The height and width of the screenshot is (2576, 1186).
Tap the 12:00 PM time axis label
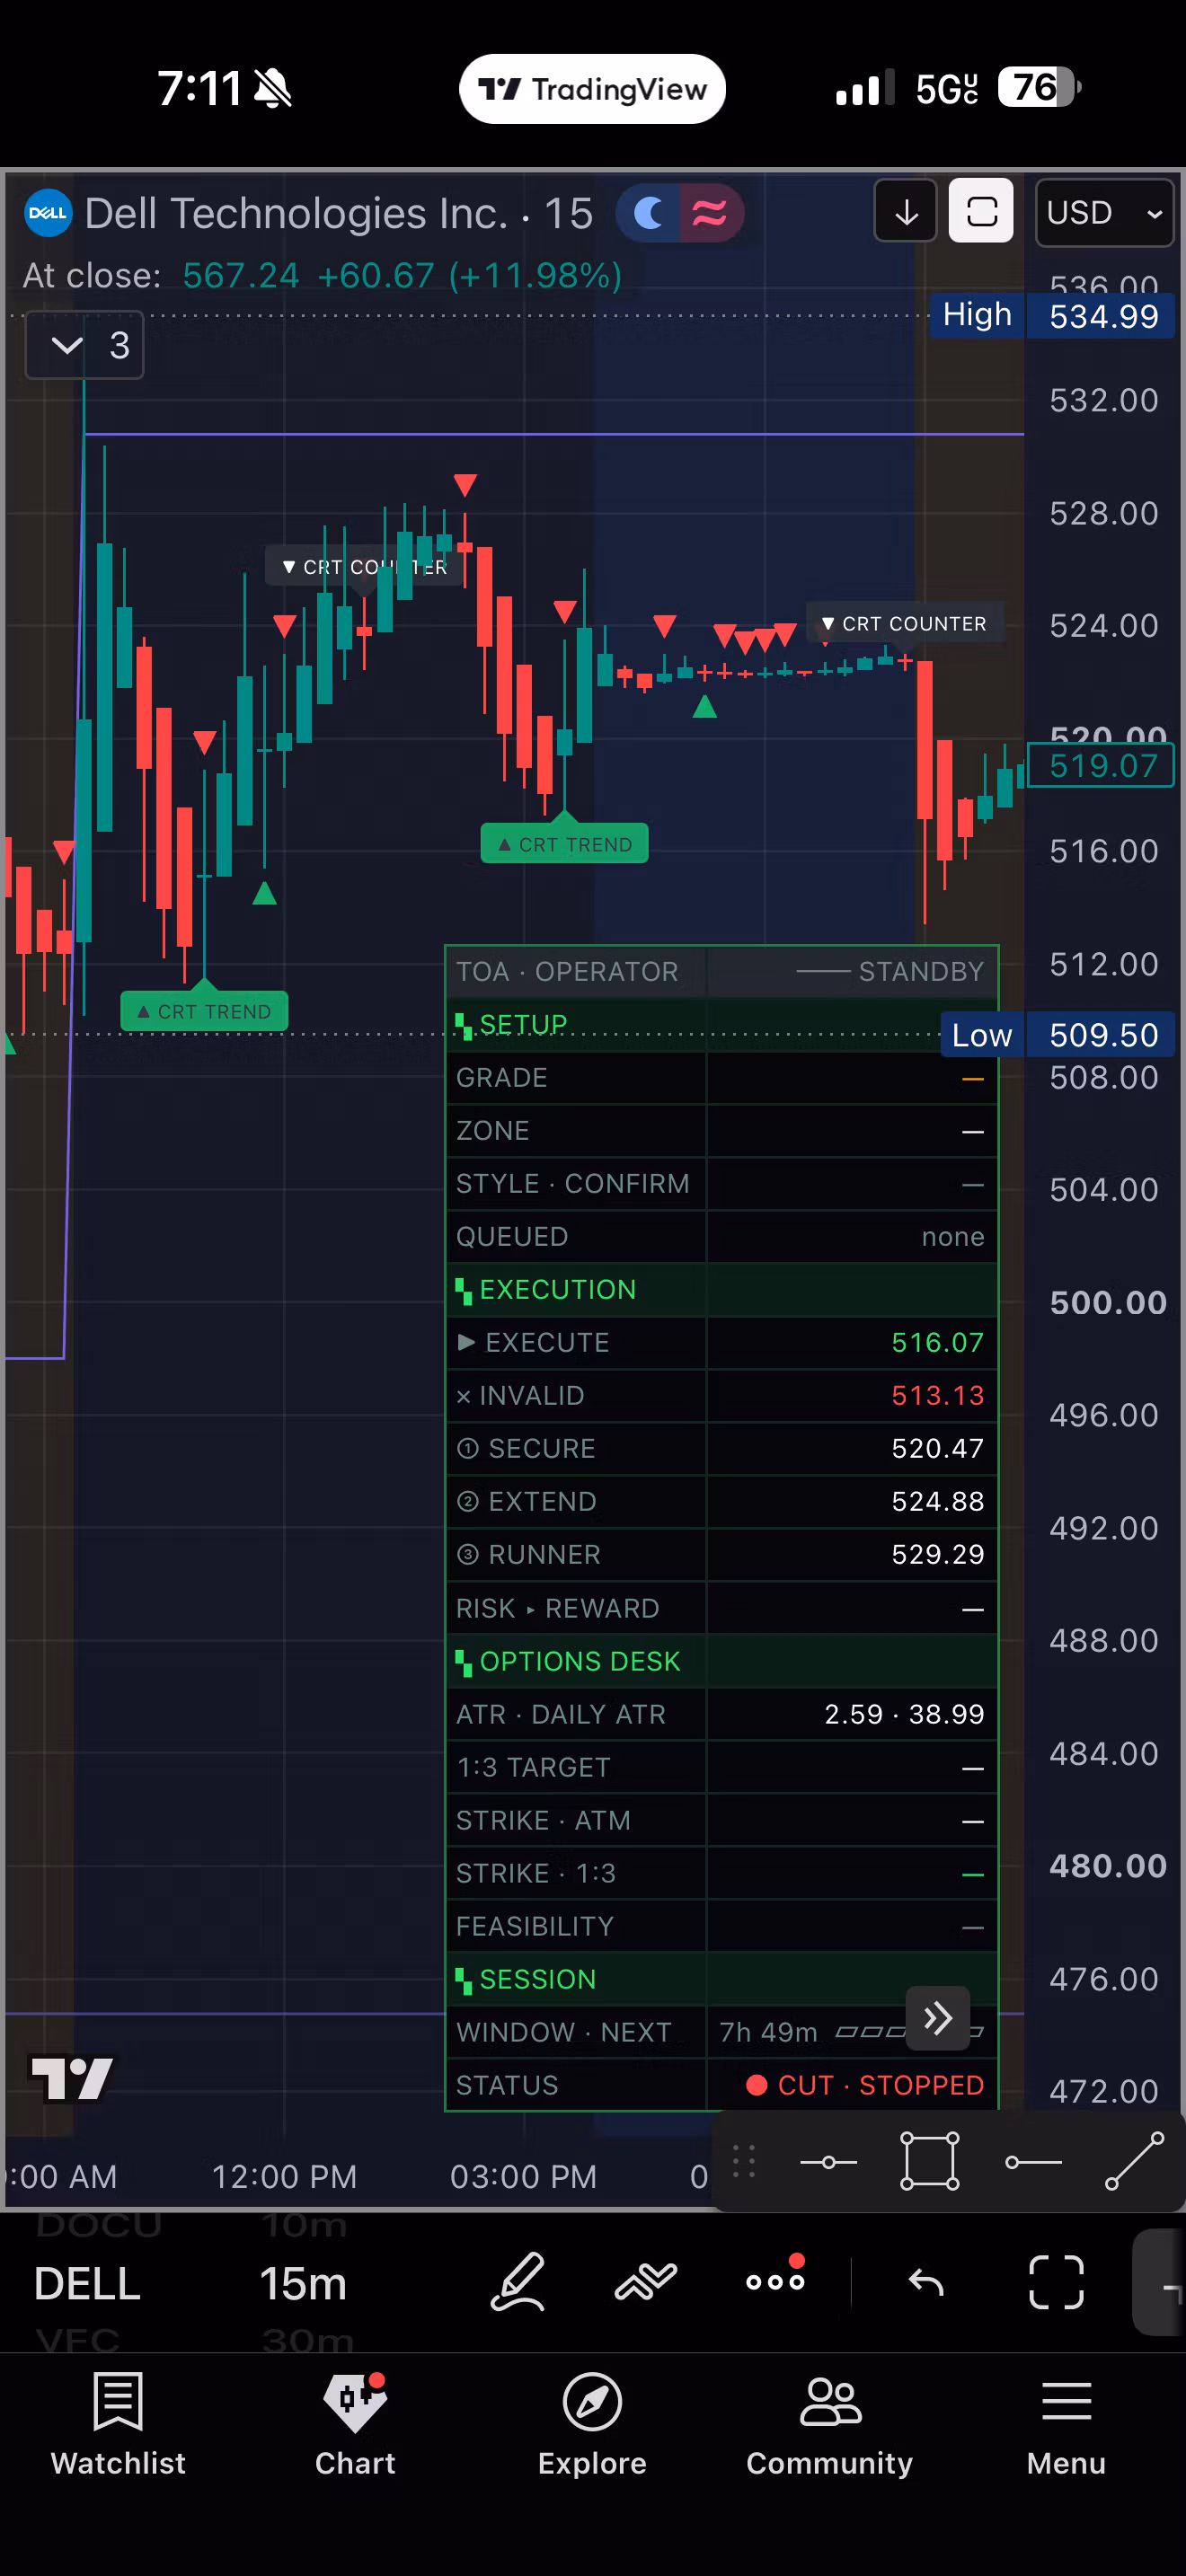pyautogui.click(x=284, y=2176)
